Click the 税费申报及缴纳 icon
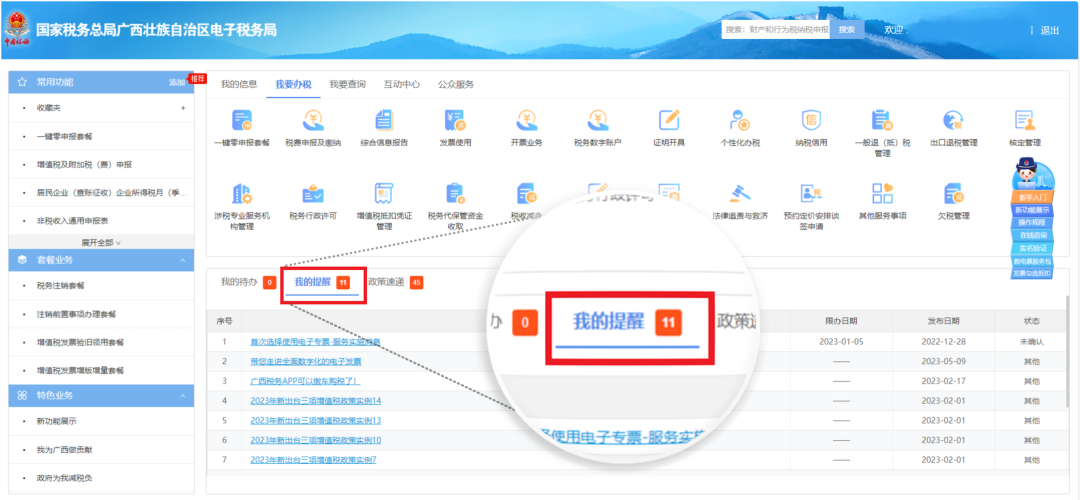The height and width of the screenshot is (500, 1080). (313, 122)
